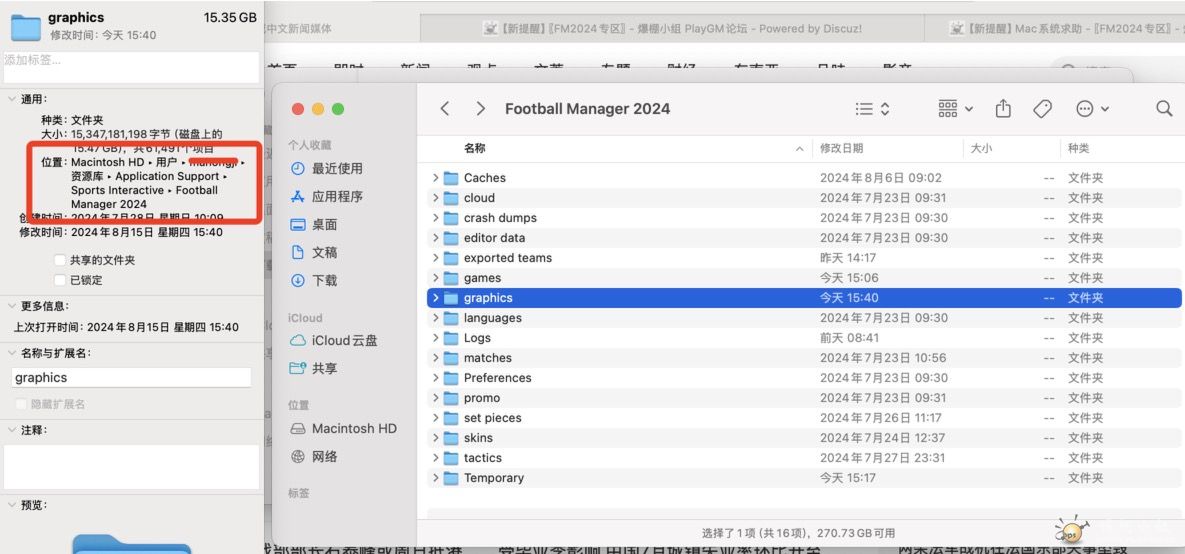Collapse the 通用 section in info panel
The width and height of the screenshot is (1185, 554).
click(x=11, y=99)
